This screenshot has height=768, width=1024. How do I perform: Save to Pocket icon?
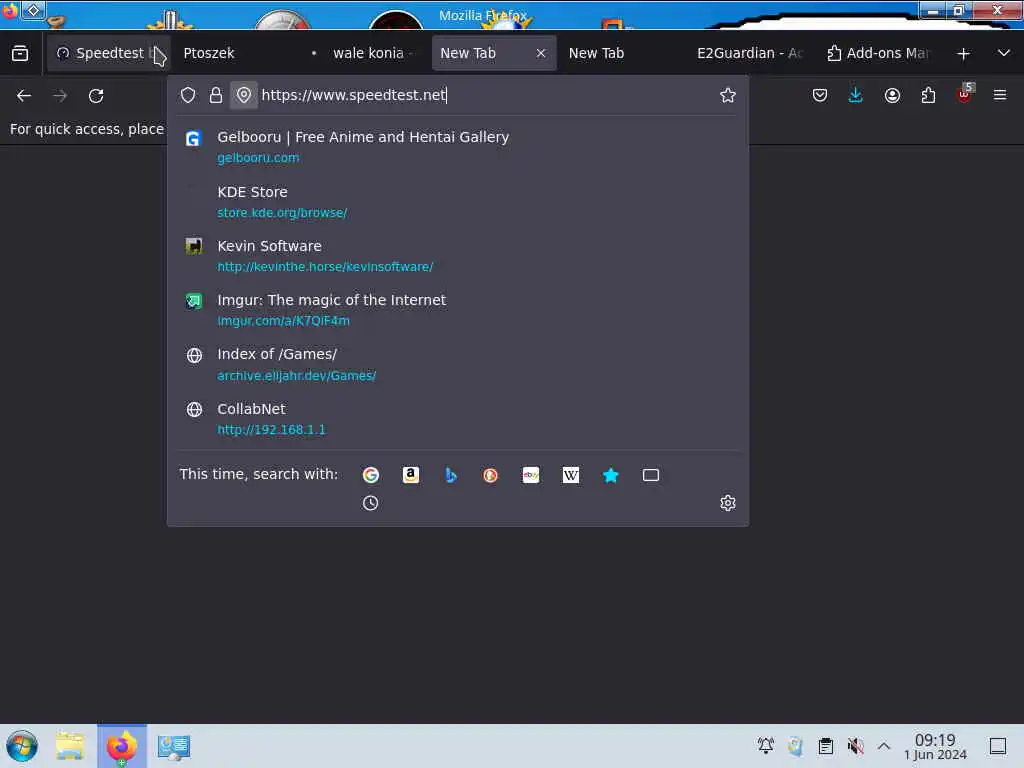point(820,95)
